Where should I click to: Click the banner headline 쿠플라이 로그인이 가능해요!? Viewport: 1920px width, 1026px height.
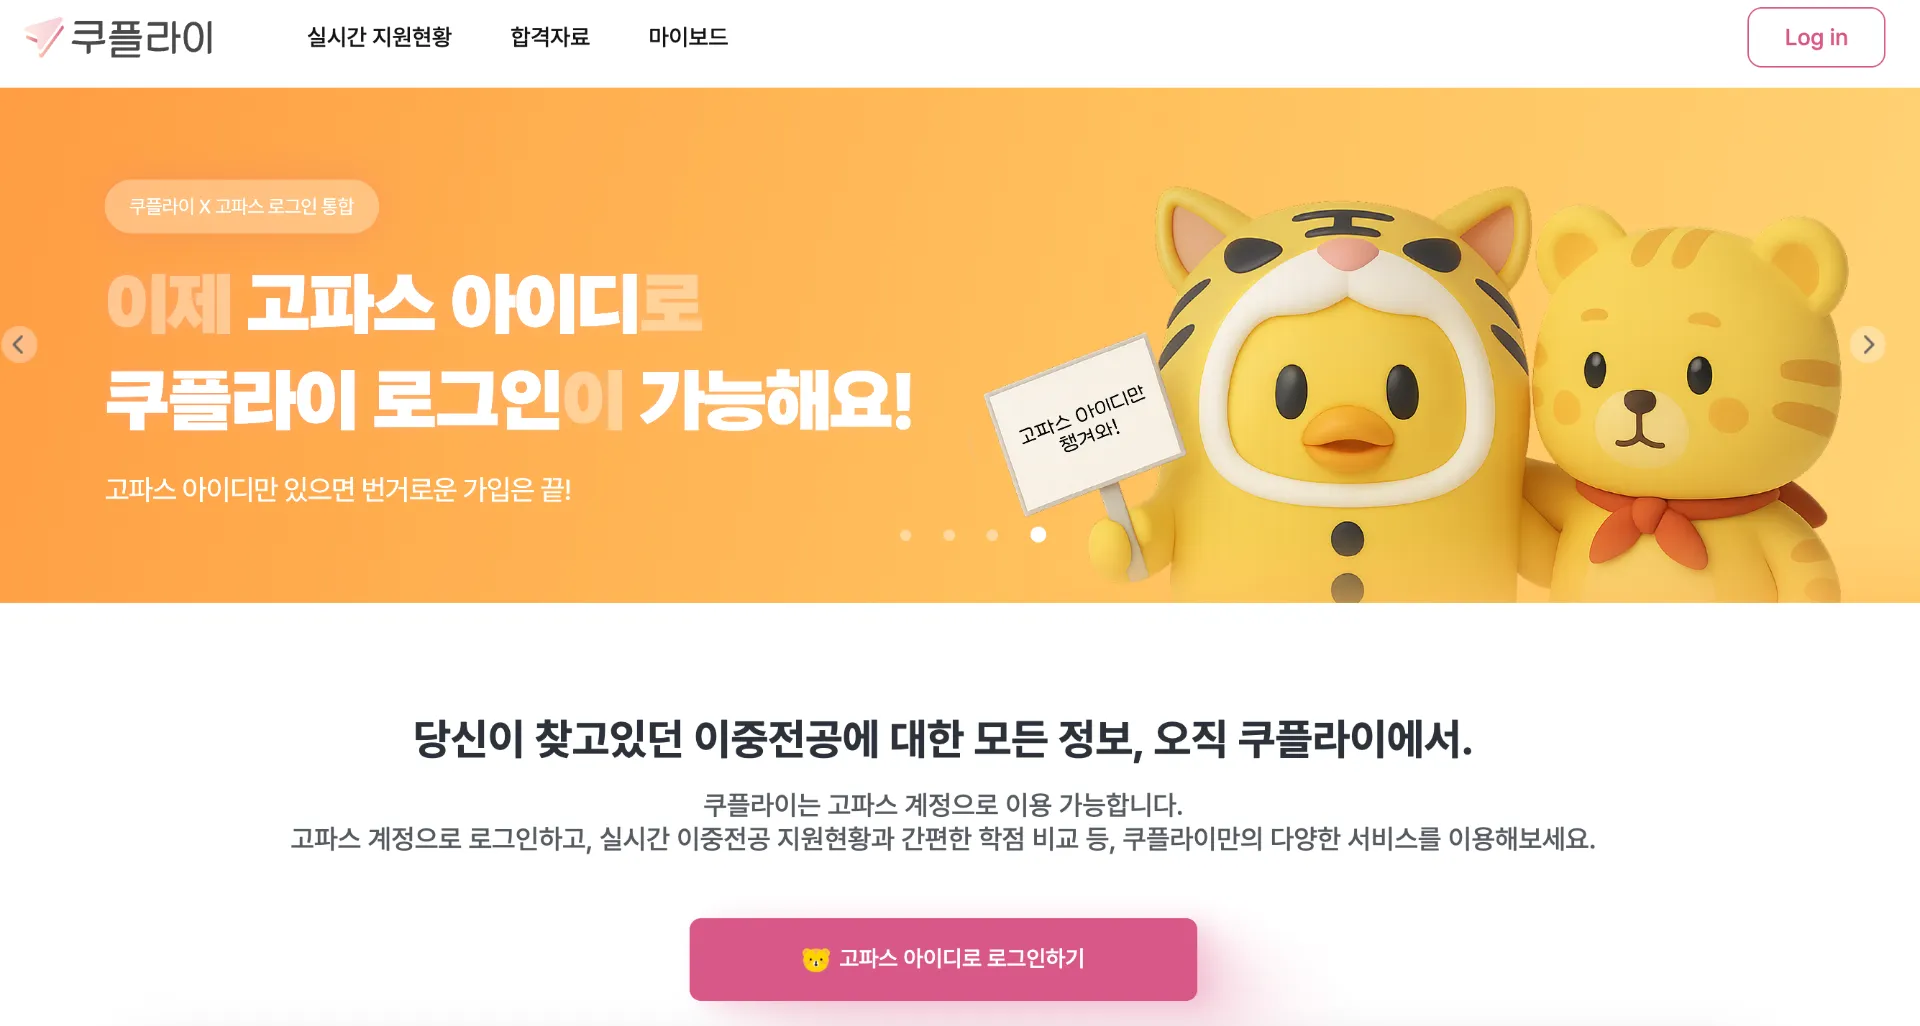(x=509, y=400)
